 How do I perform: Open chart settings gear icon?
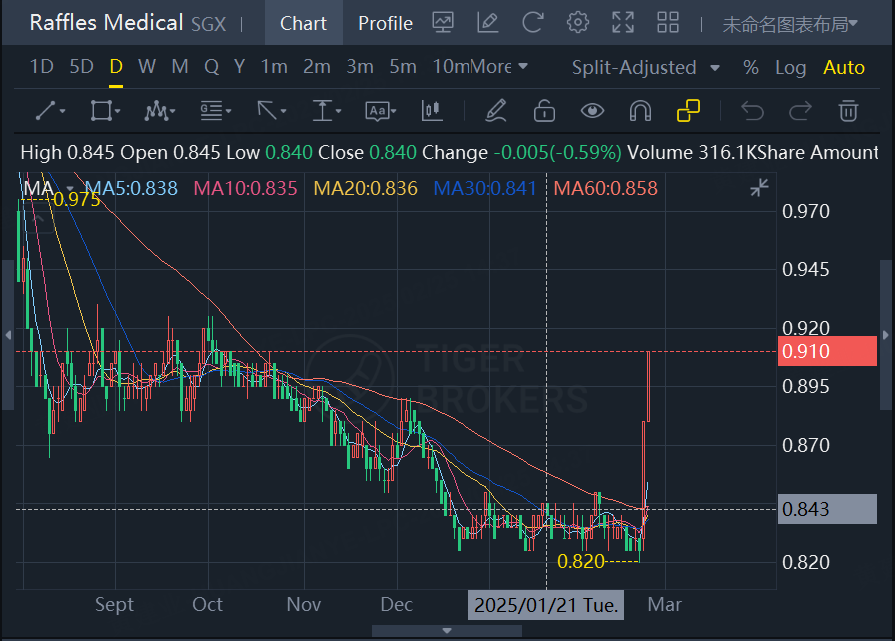pos(578,23)
